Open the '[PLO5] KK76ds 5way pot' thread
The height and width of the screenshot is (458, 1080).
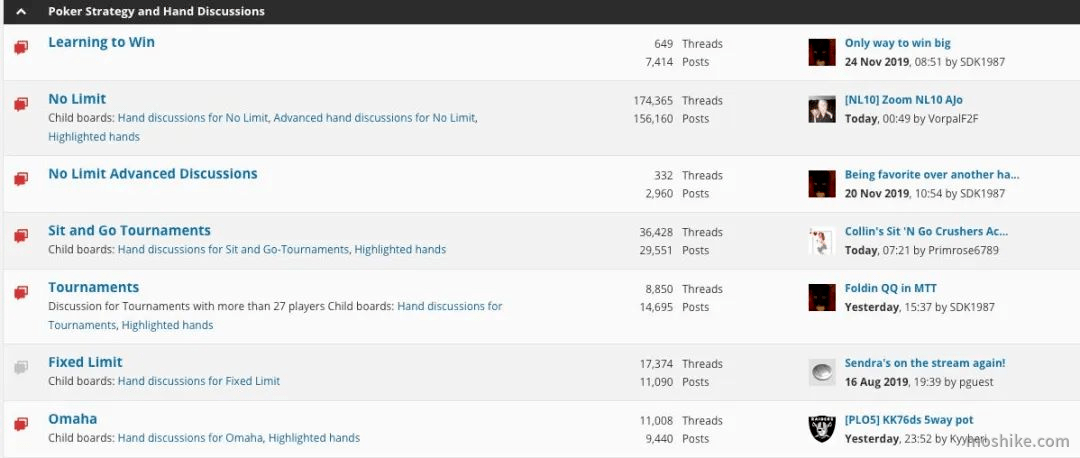point(909,419)
